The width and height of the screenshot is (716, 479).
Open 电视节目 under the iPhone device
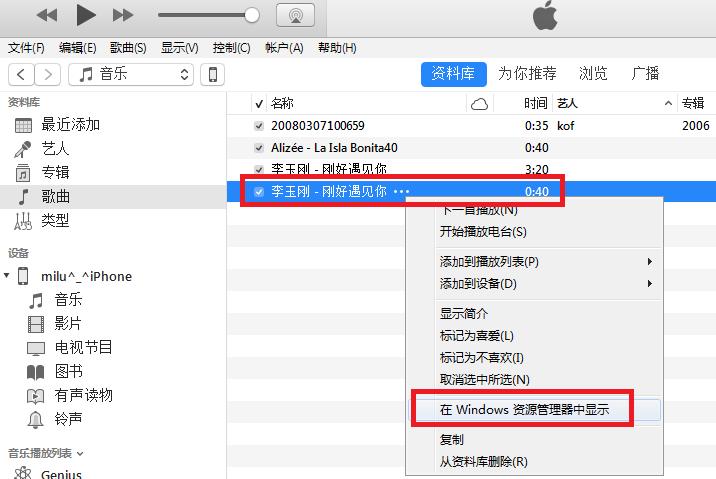coord(84,347)
